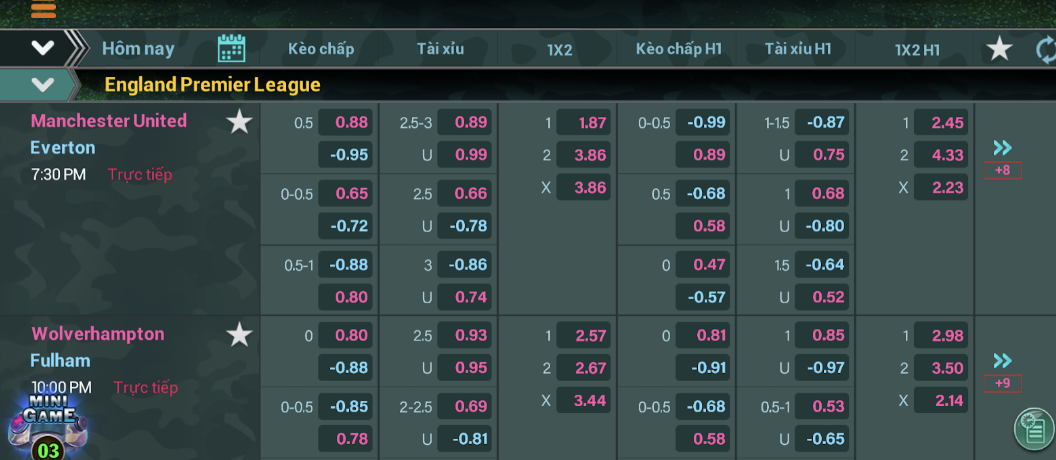Select Wolverhampton draw odds 3.44
This screenshot has height=460, width=1056.
click(x=583, y=401)
